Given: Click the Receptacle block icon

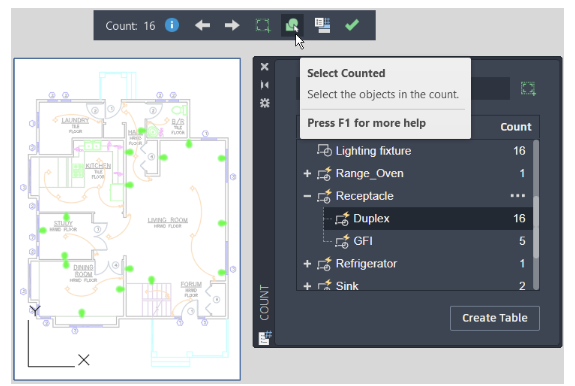Looking at the screenshot, I should pyautogui.click(x=325, y=196).
